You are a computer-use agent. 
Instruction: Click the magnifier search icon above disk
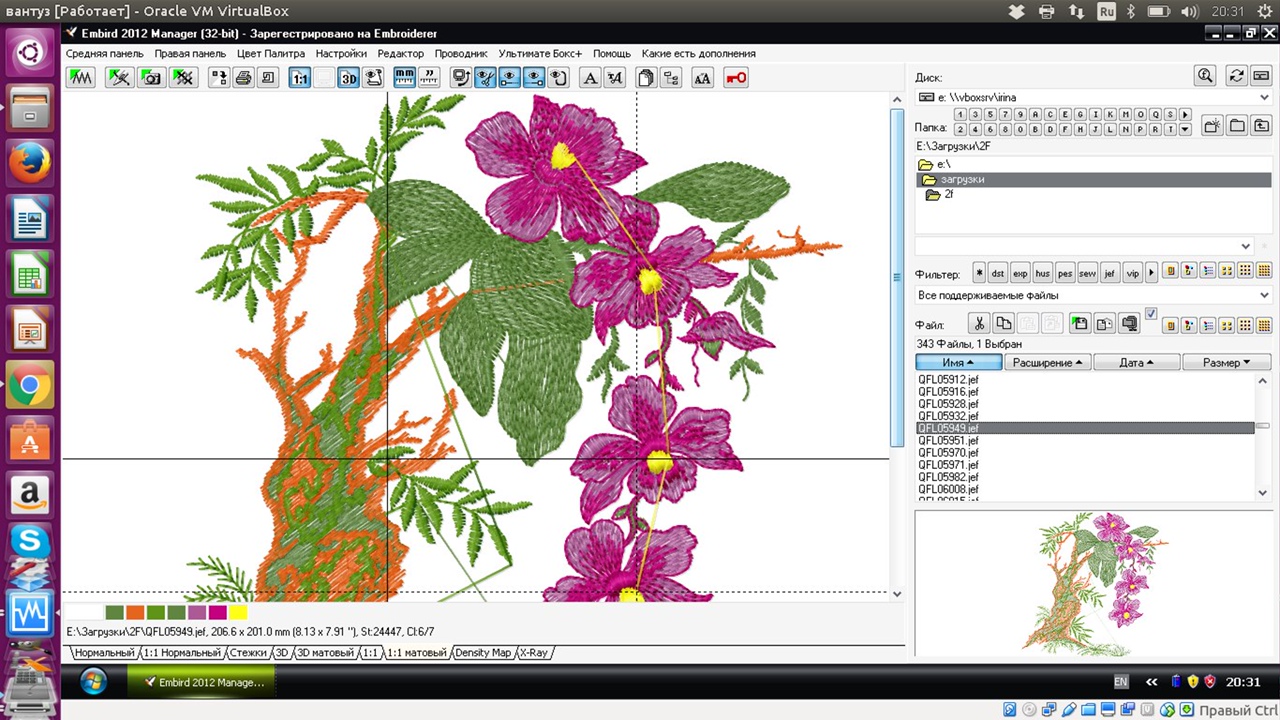(x=1205, y=75)
